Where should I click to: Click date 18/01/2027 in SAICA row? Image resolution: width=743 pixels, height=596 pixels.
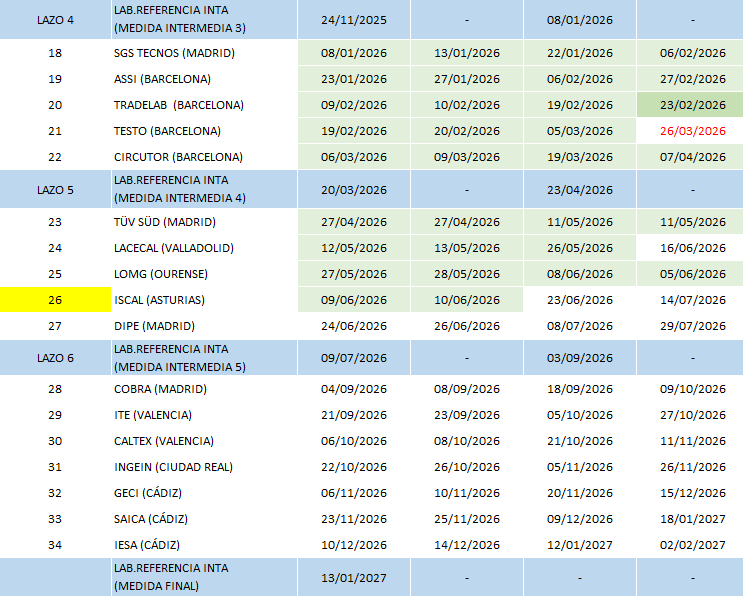(x=692, y=519)
